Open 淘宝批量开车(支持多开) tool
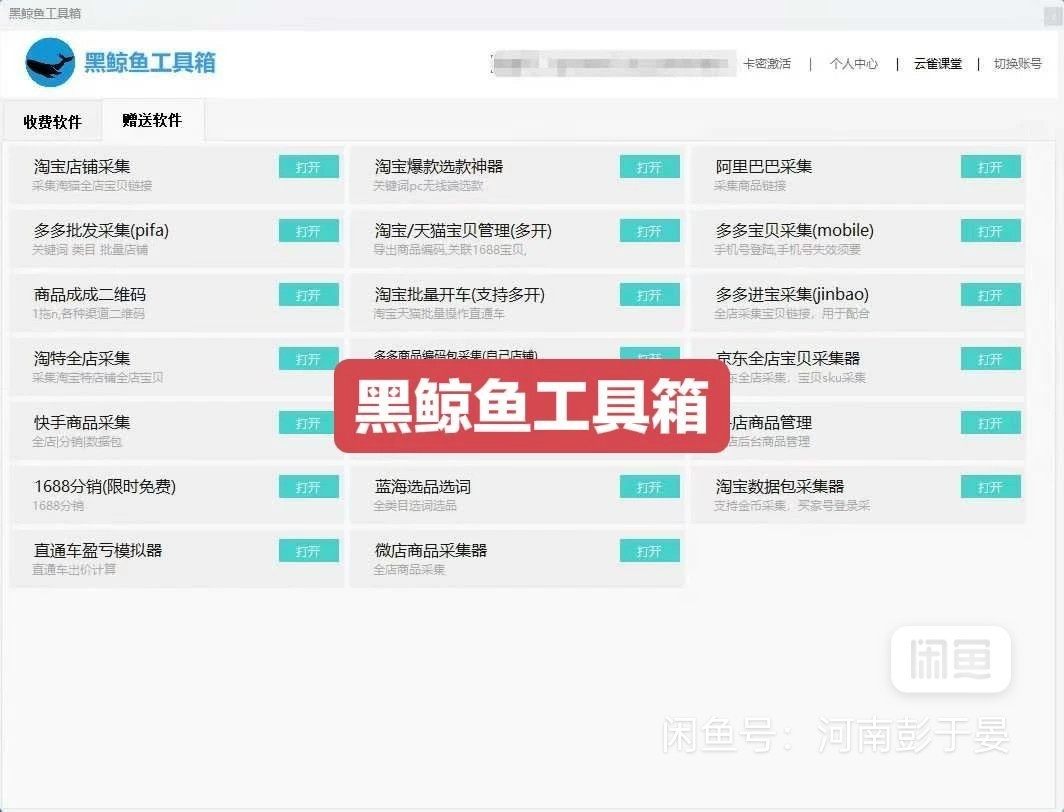Viewport: 1064px width, 812px height. tap(649, 295)
